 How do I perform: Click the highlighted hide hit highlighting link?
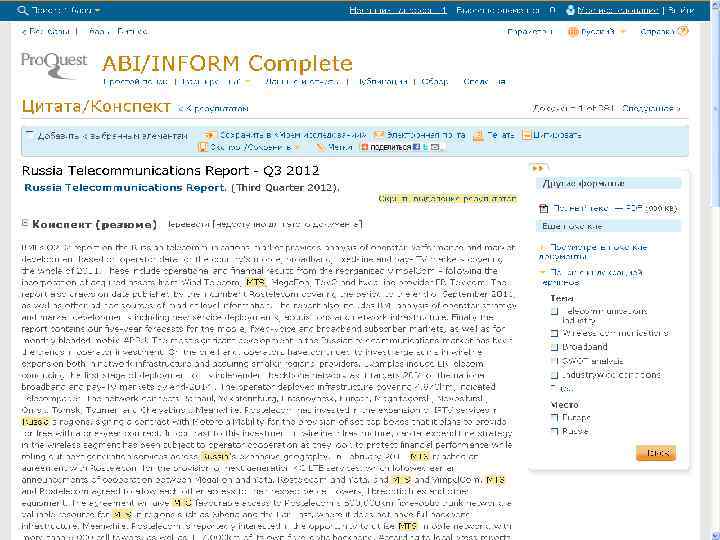tap(448, 199)
